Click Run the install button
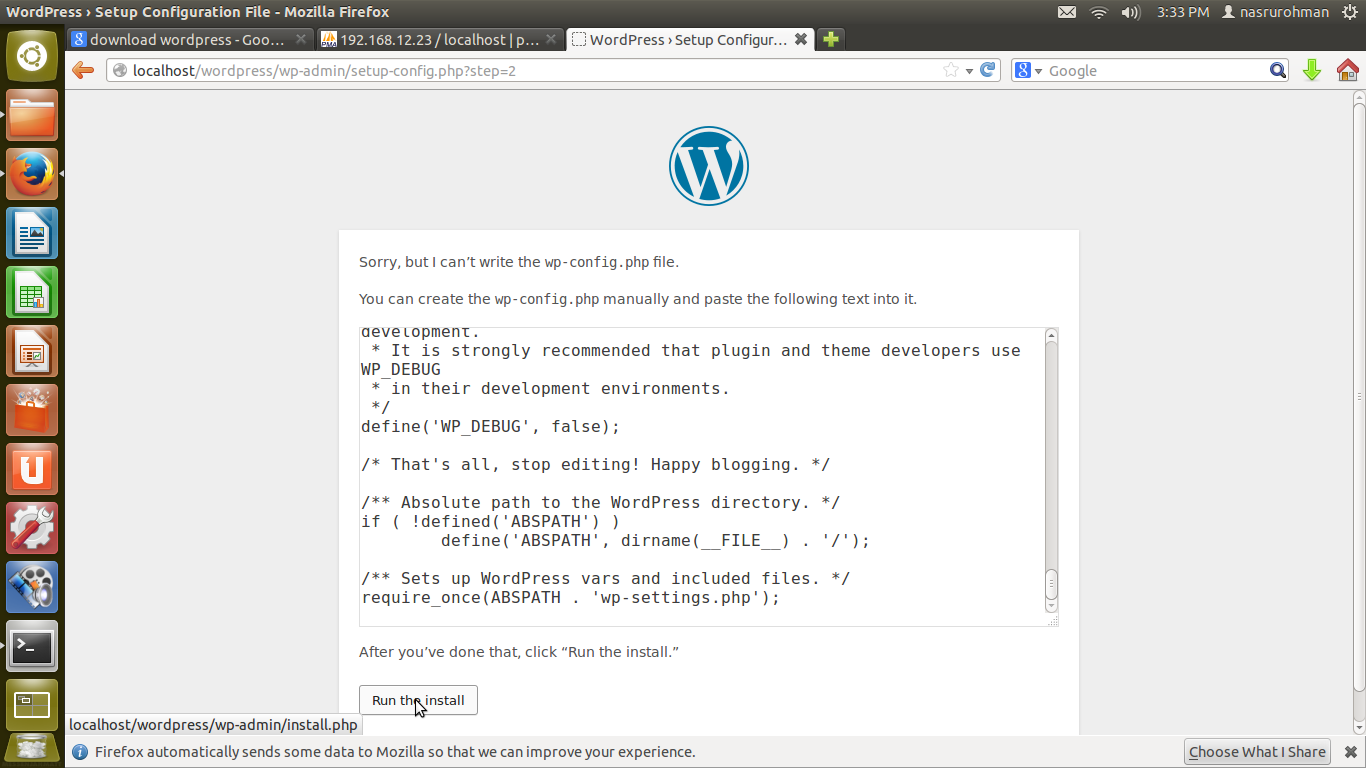This screenshot has width=1366, height=768. coord(418,700)
